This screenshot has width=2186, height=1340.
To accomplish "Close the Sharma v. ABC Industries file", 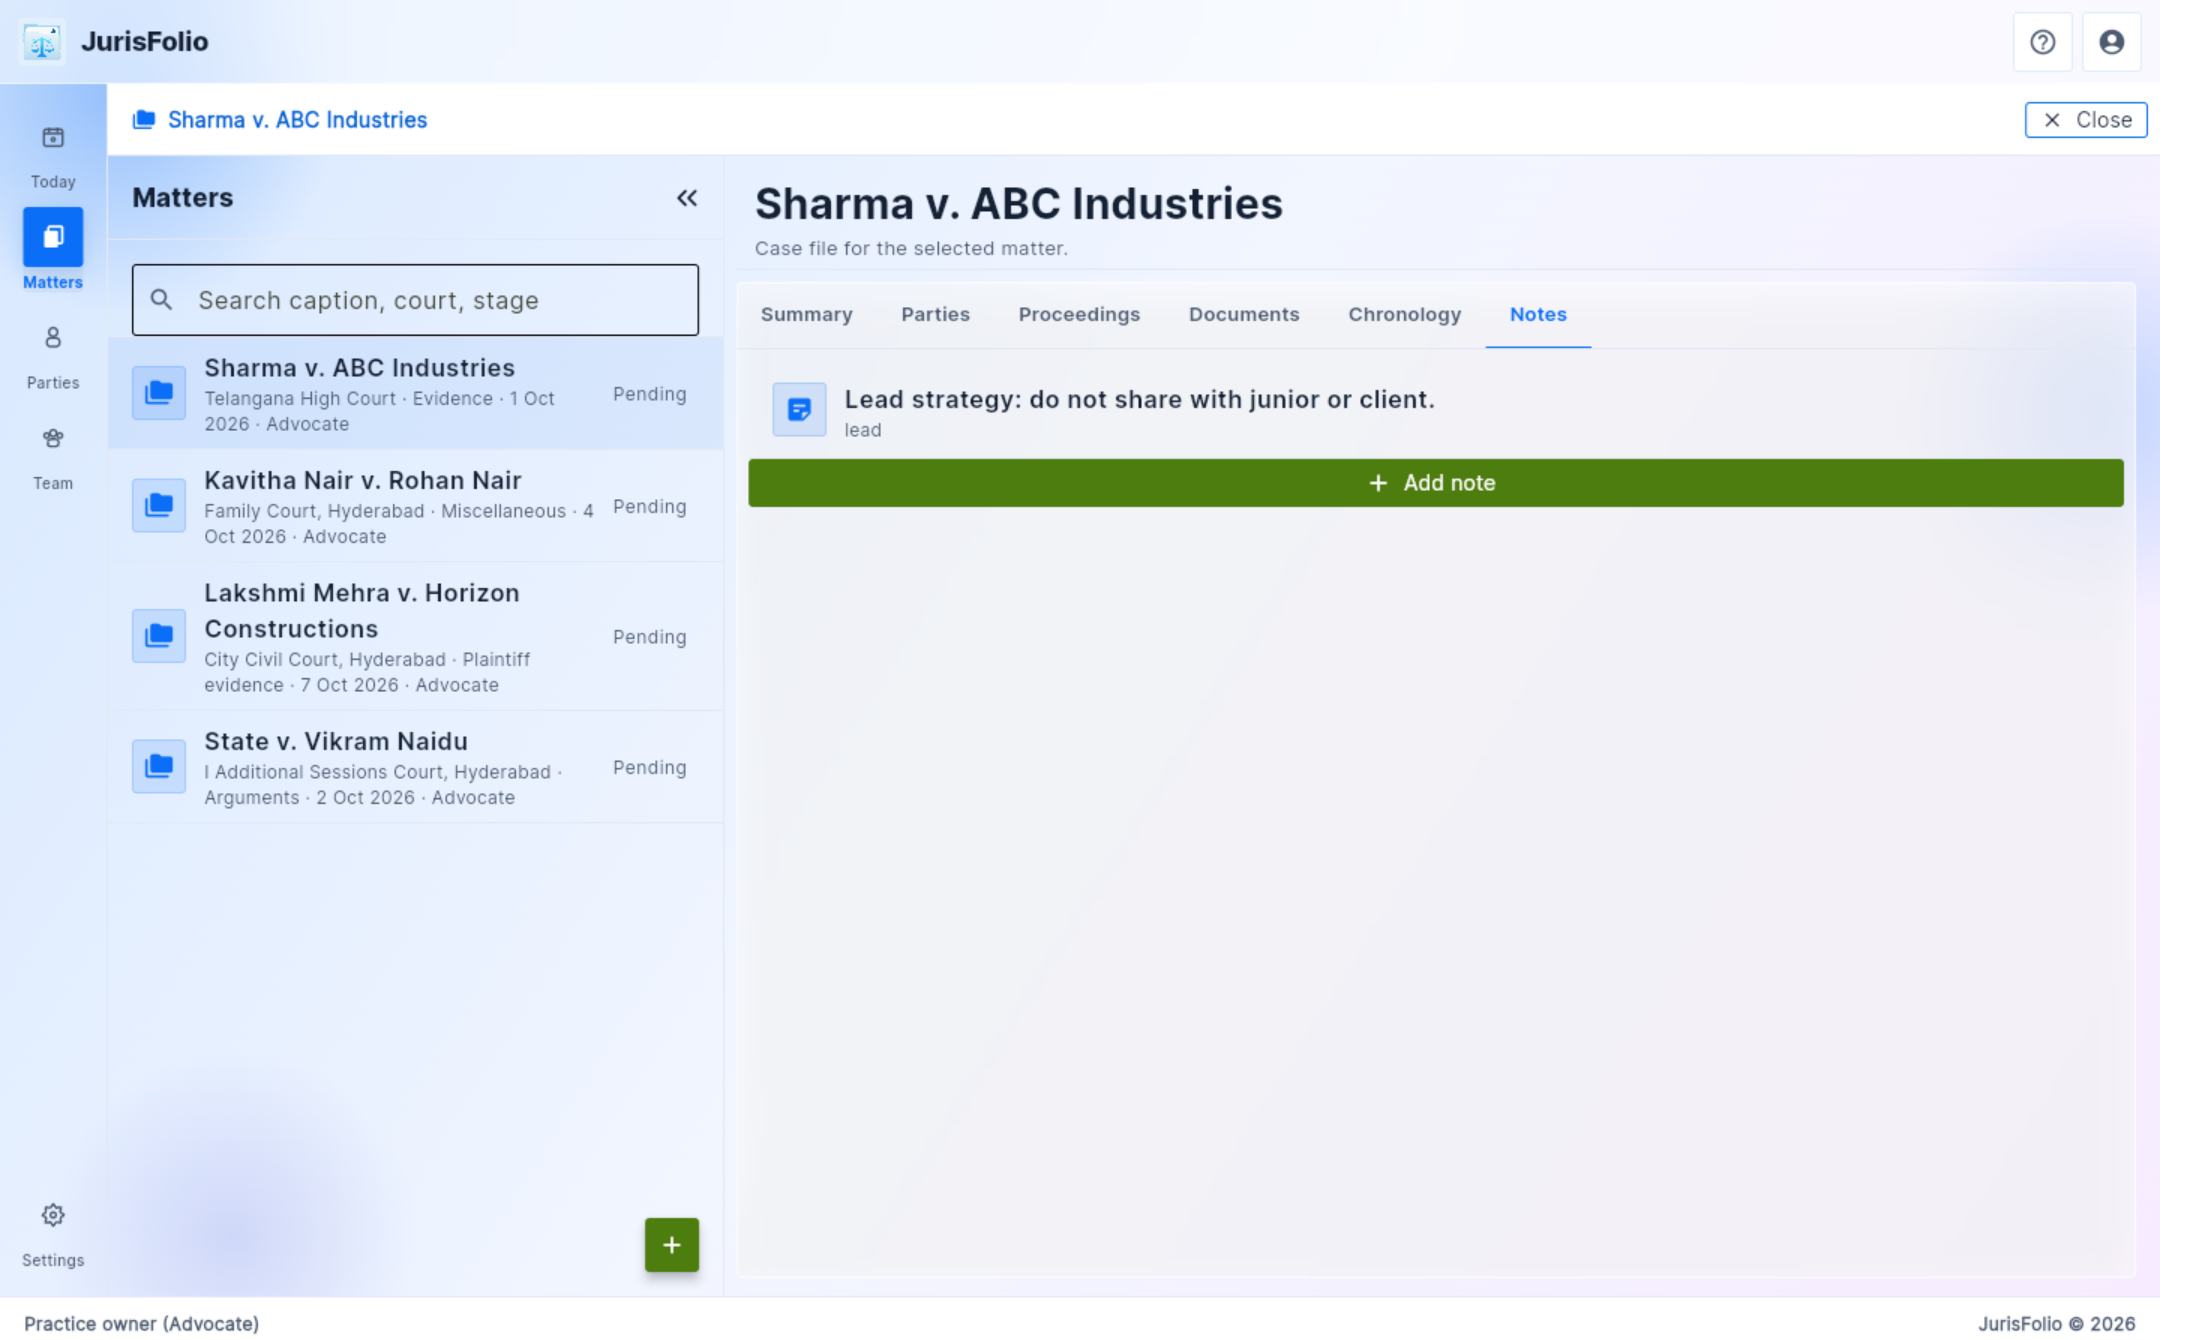I will (2085, 120).
